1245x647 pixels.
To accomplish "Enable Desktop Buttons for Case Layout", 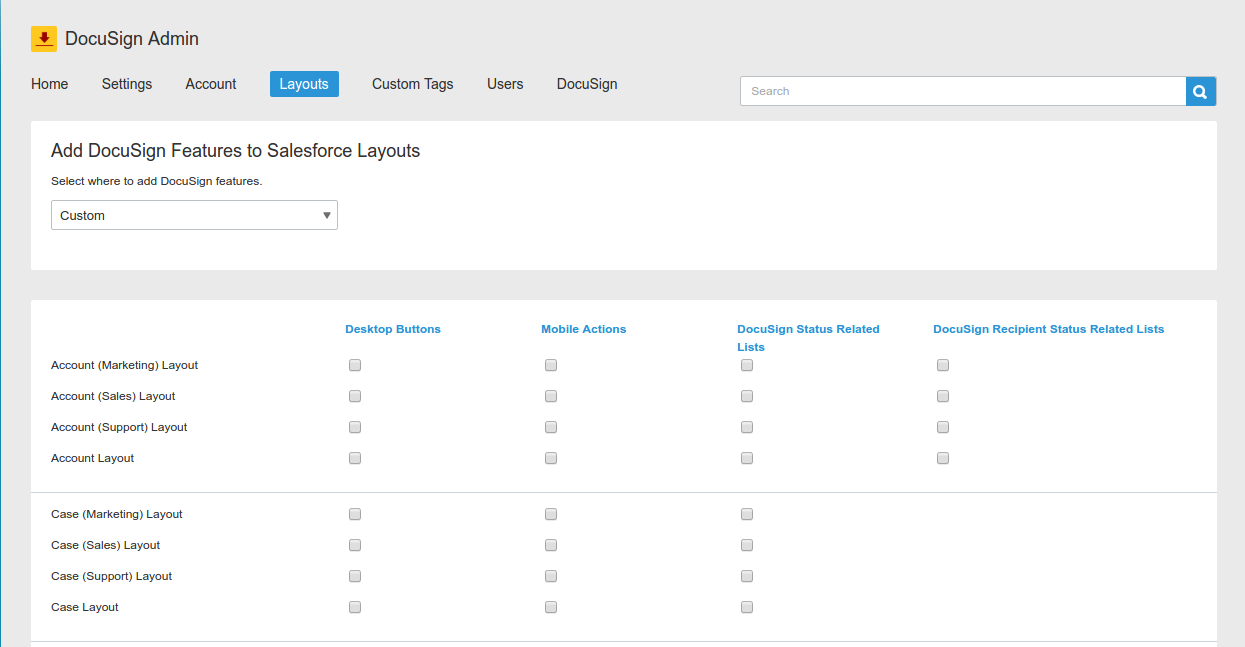I will click(x=355, y=607).
